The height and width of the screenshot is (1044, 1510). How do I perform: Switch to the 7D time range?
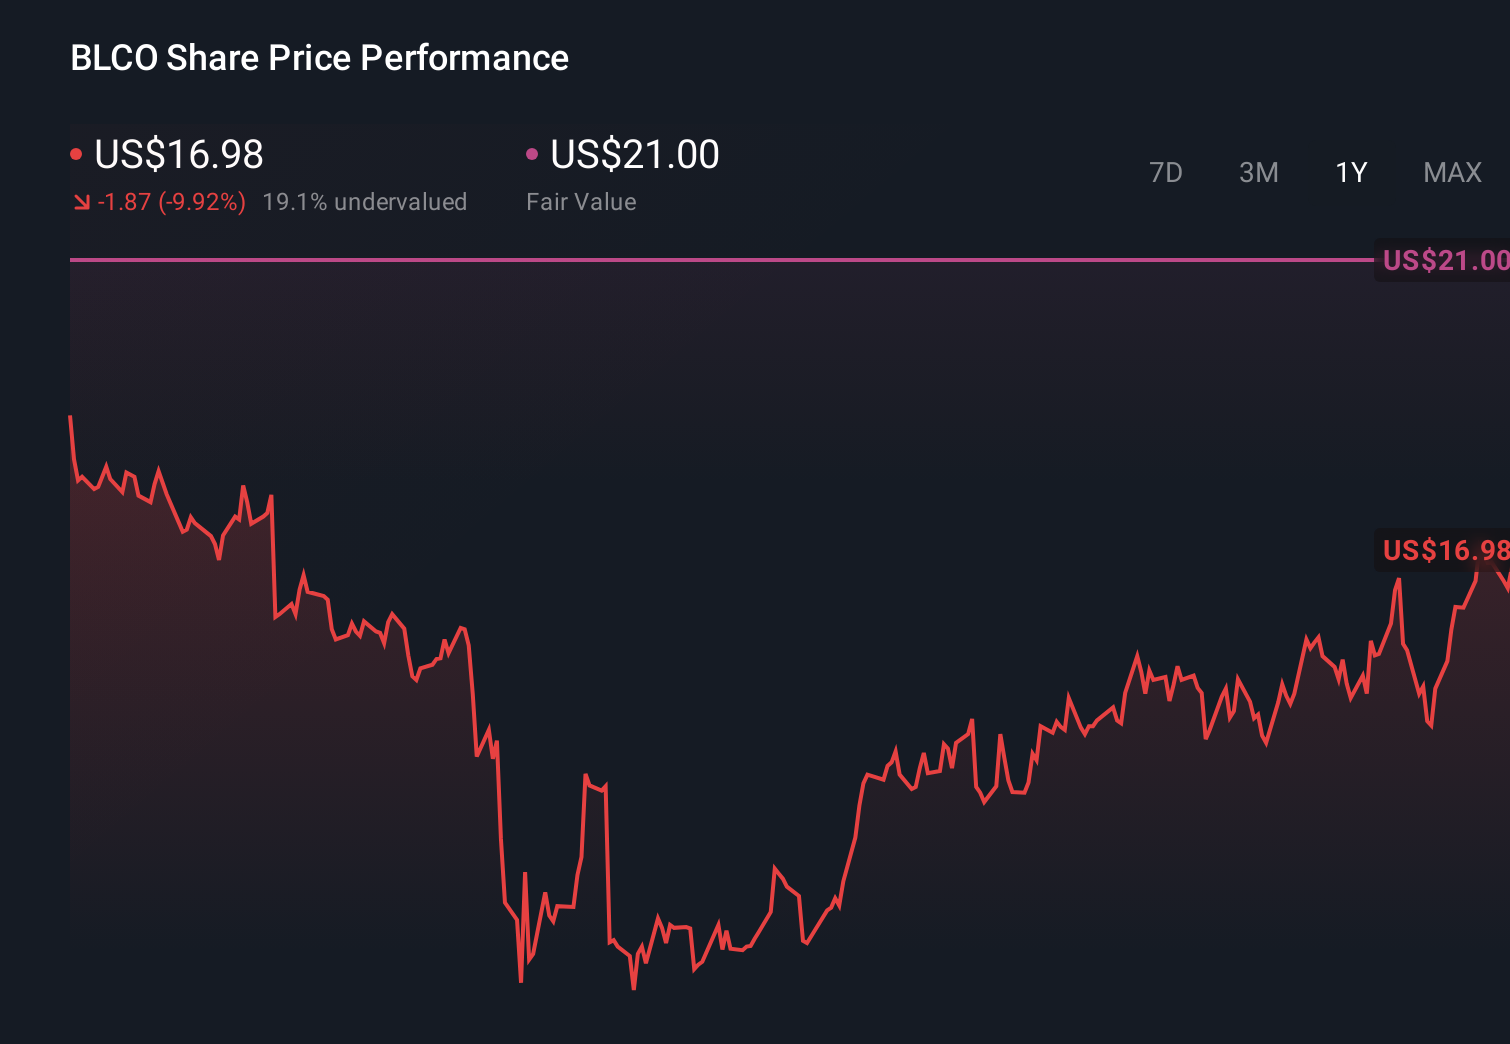click(1167, 172)
